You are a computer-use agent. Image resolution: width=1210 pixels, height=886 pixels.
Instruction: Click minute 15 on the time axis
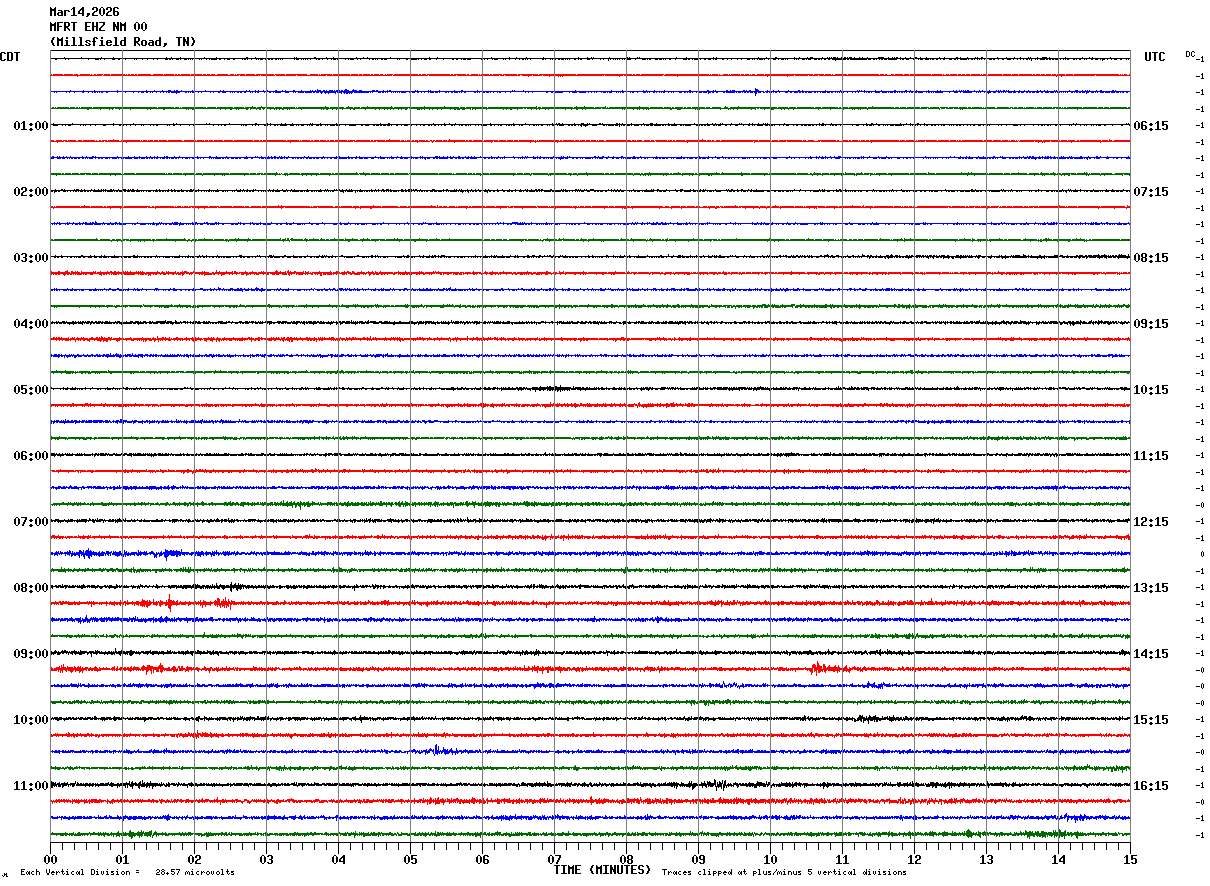pyautogui.click(x=1130, y=859)
